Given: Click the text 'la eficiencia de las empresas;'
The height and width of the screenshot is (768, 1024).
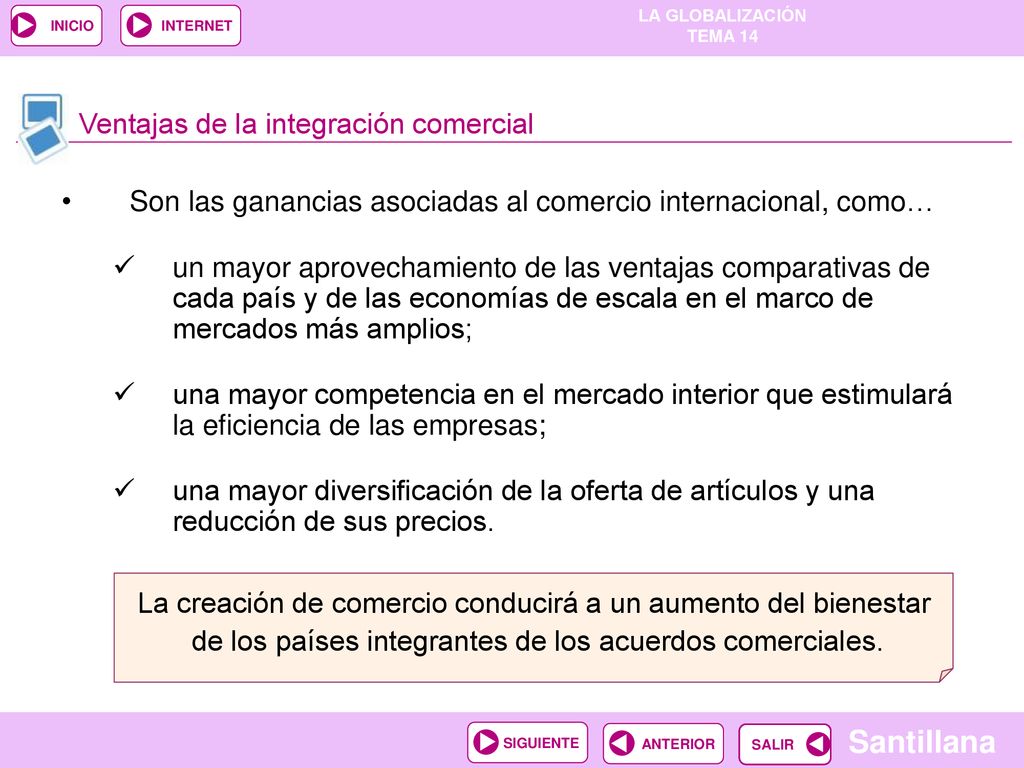Looking at the screenshot, I should (359, 426).
